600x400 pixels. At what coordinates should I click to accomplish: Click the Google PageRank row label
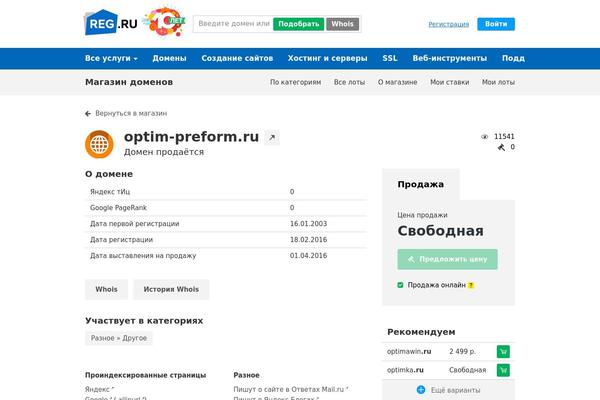pos(118,208)
